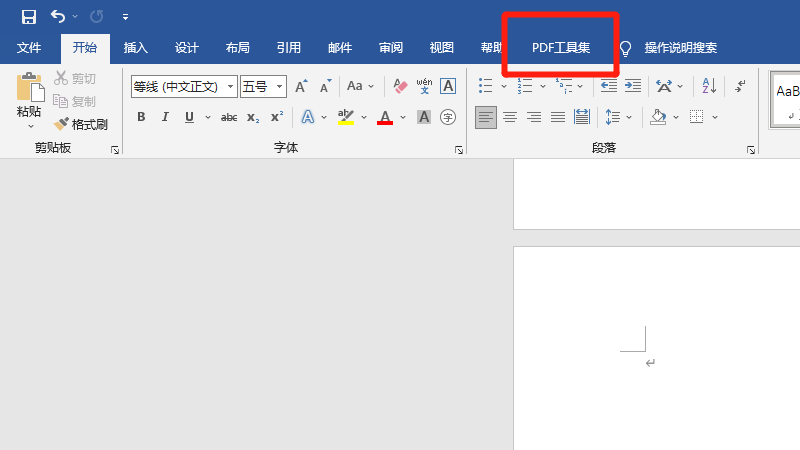Toggle bold formatting

pyautogui.click(x=141, y=117)
